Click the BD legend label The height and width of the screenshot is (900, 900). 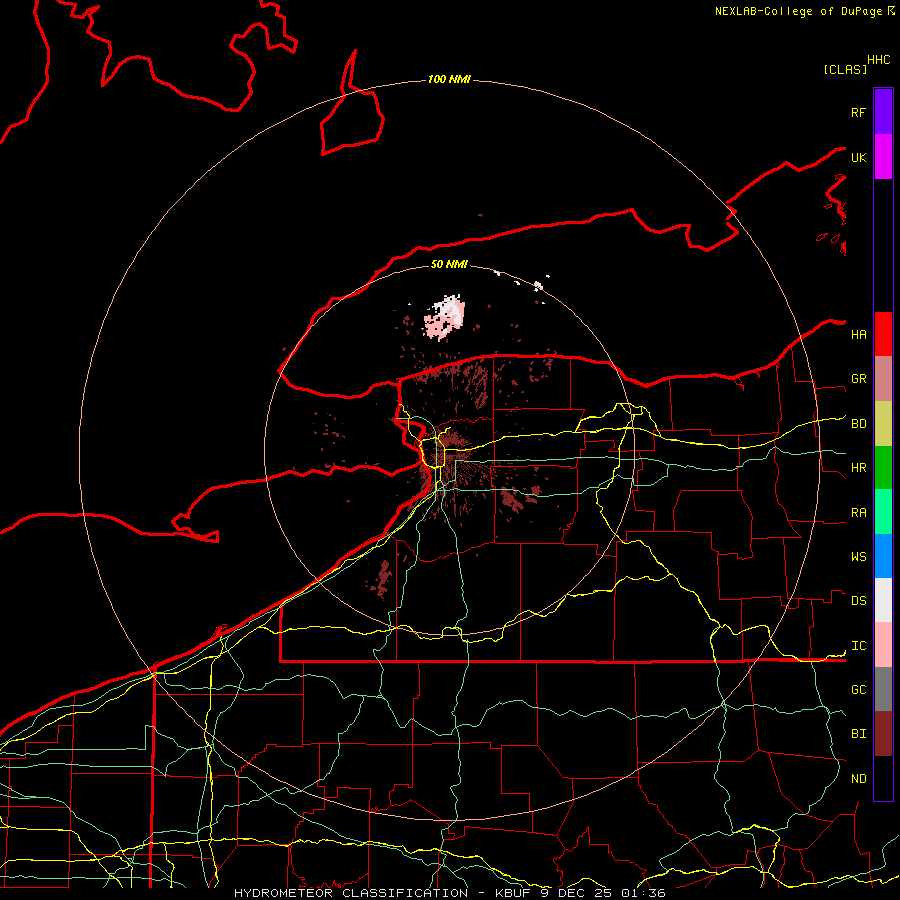858,424
